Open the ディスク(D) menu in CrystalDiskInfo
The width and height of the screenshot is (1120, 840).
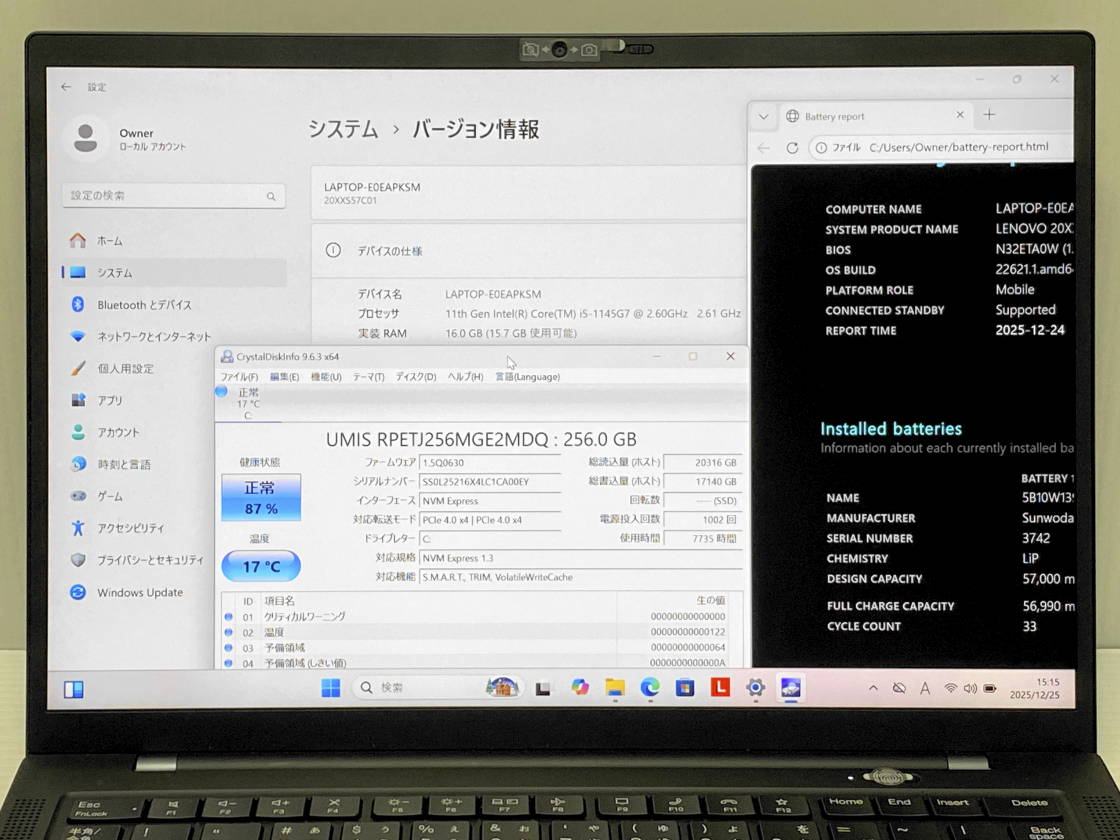(416, 377)
